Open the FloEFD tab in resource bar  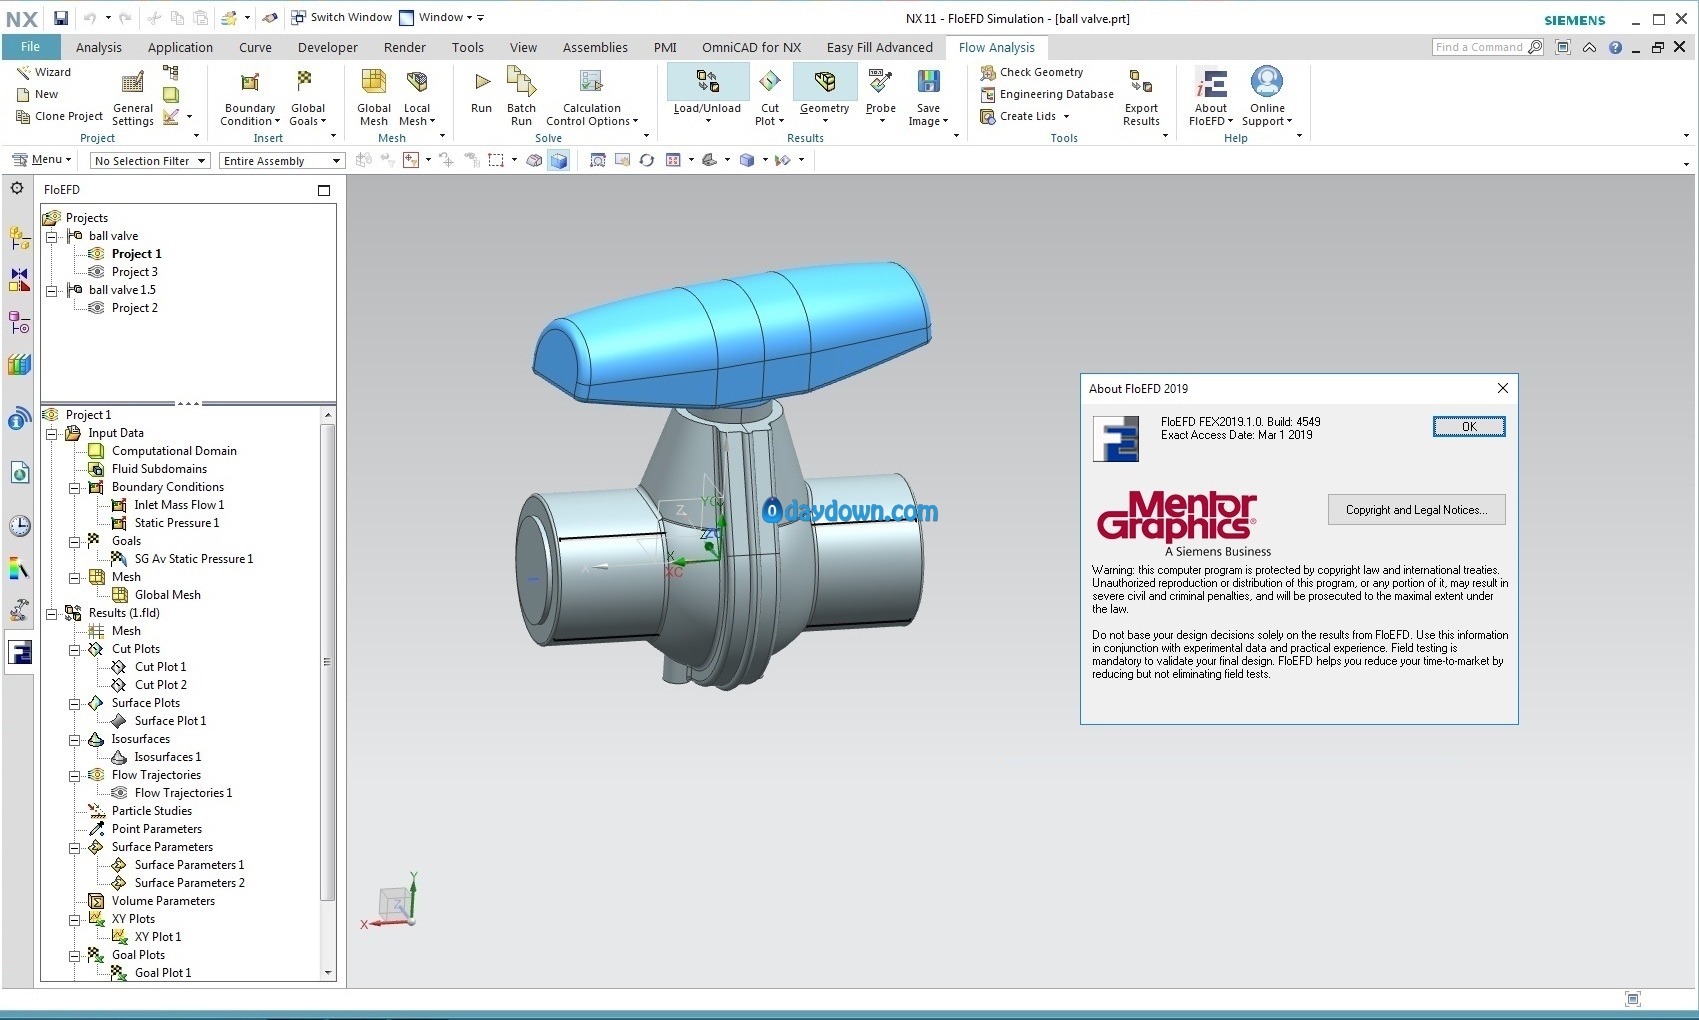coord(20,652)
